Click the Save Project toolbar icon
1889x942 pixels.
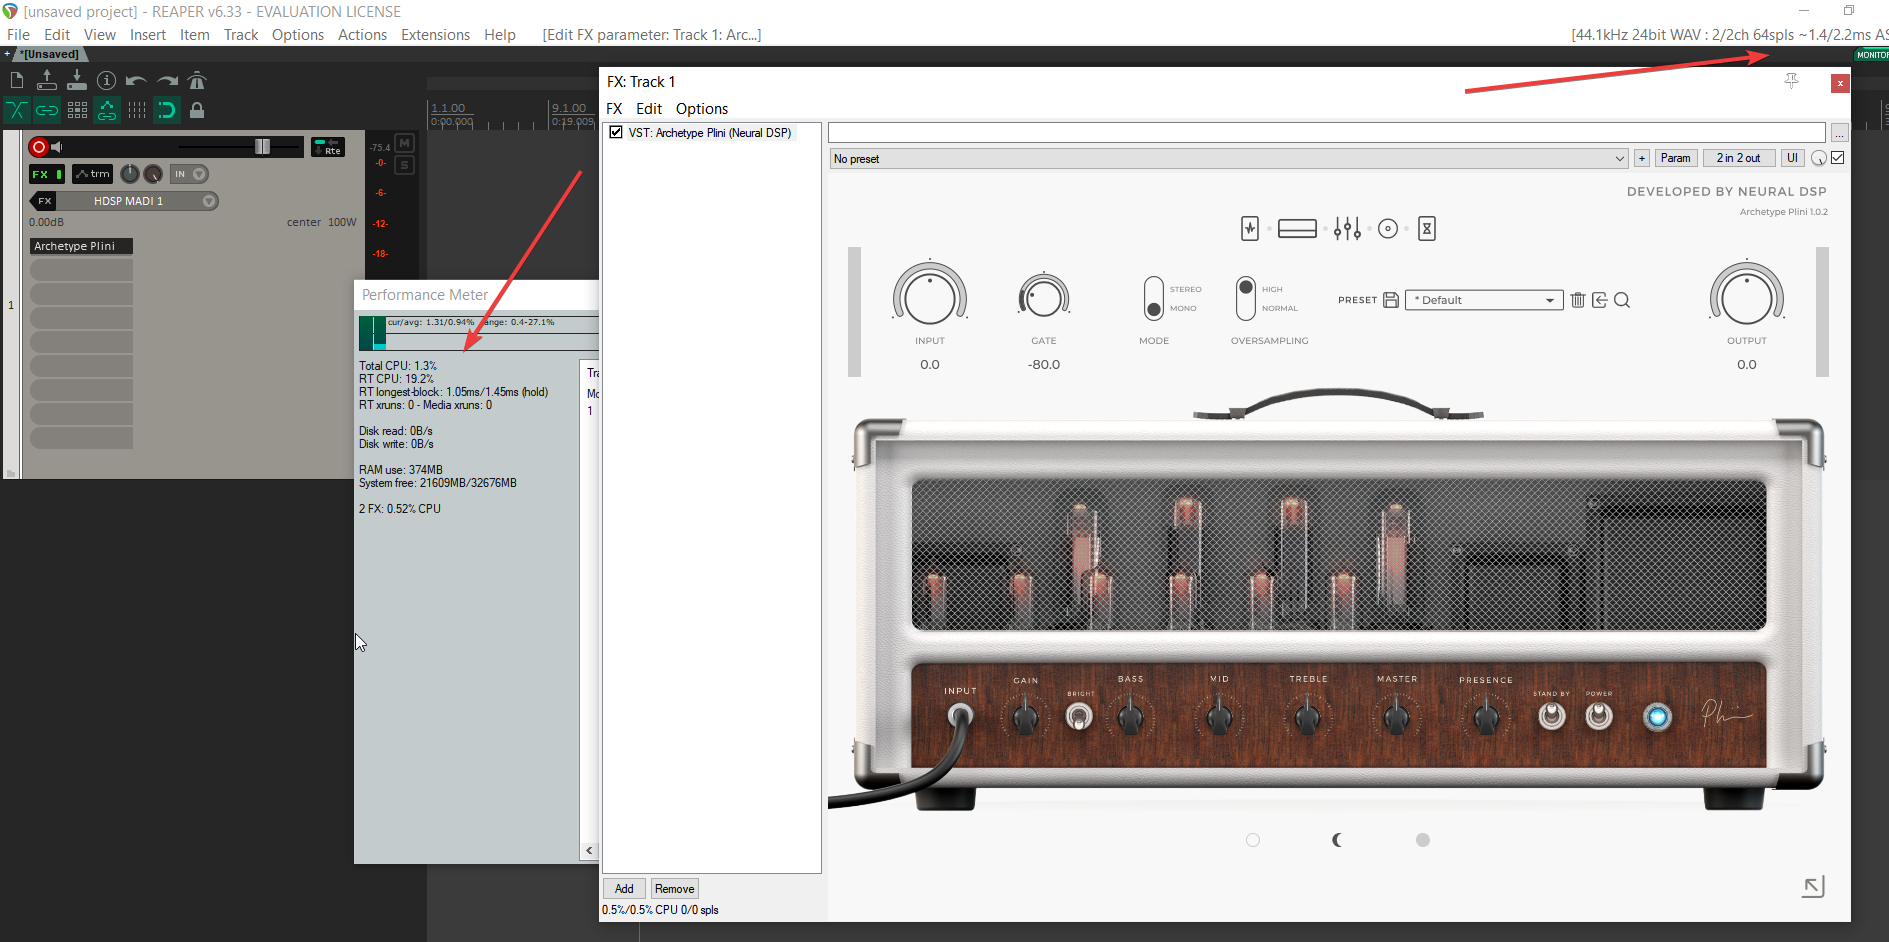77,80
